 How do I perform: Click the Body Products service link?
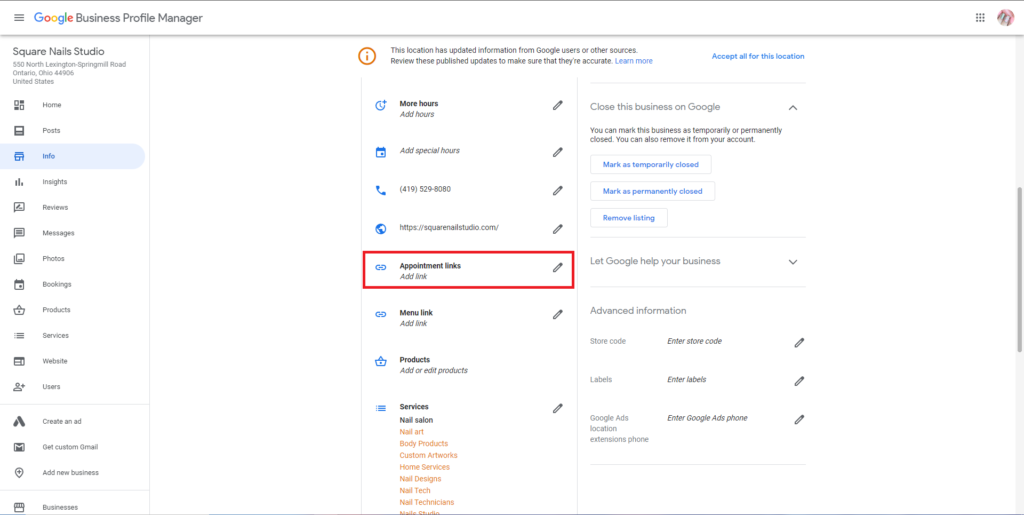[424, 444]
